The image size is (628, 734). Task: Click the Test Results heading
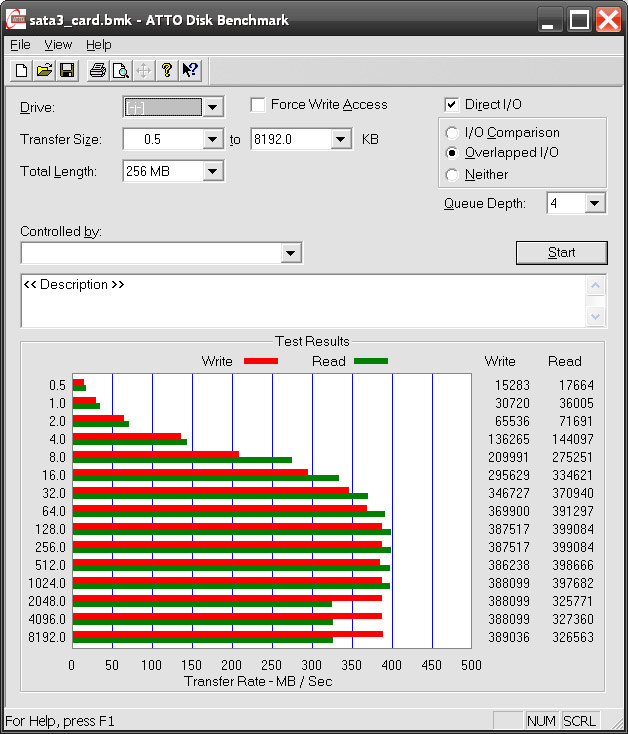pos(312,341)
